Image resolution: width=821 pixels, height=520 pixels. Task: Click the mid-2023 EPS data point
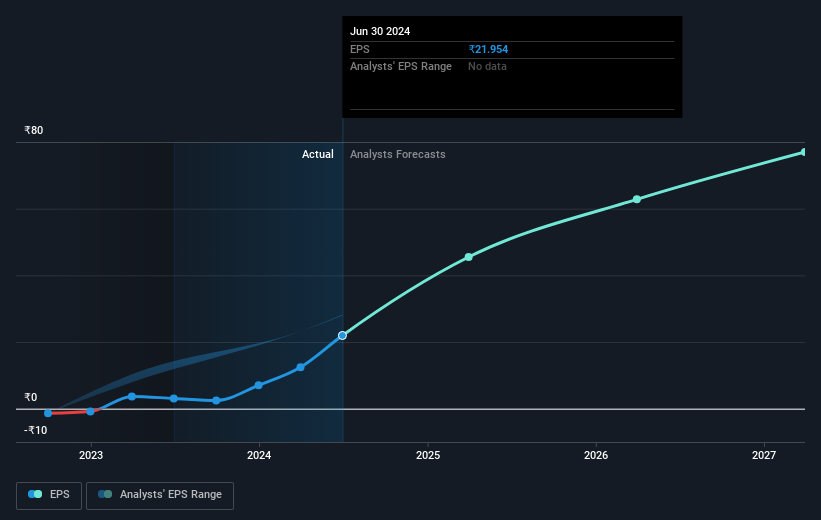[174, 399]
